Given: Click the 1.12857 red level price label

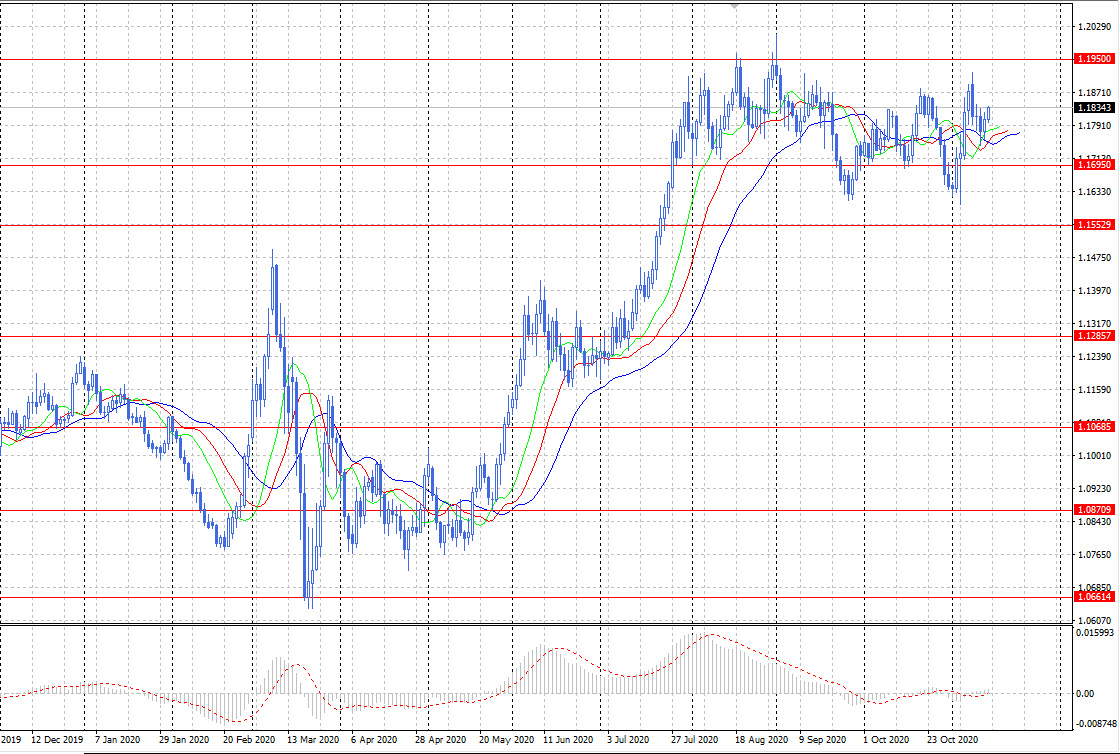Looking at the screenshot, I should point(1094,336).
